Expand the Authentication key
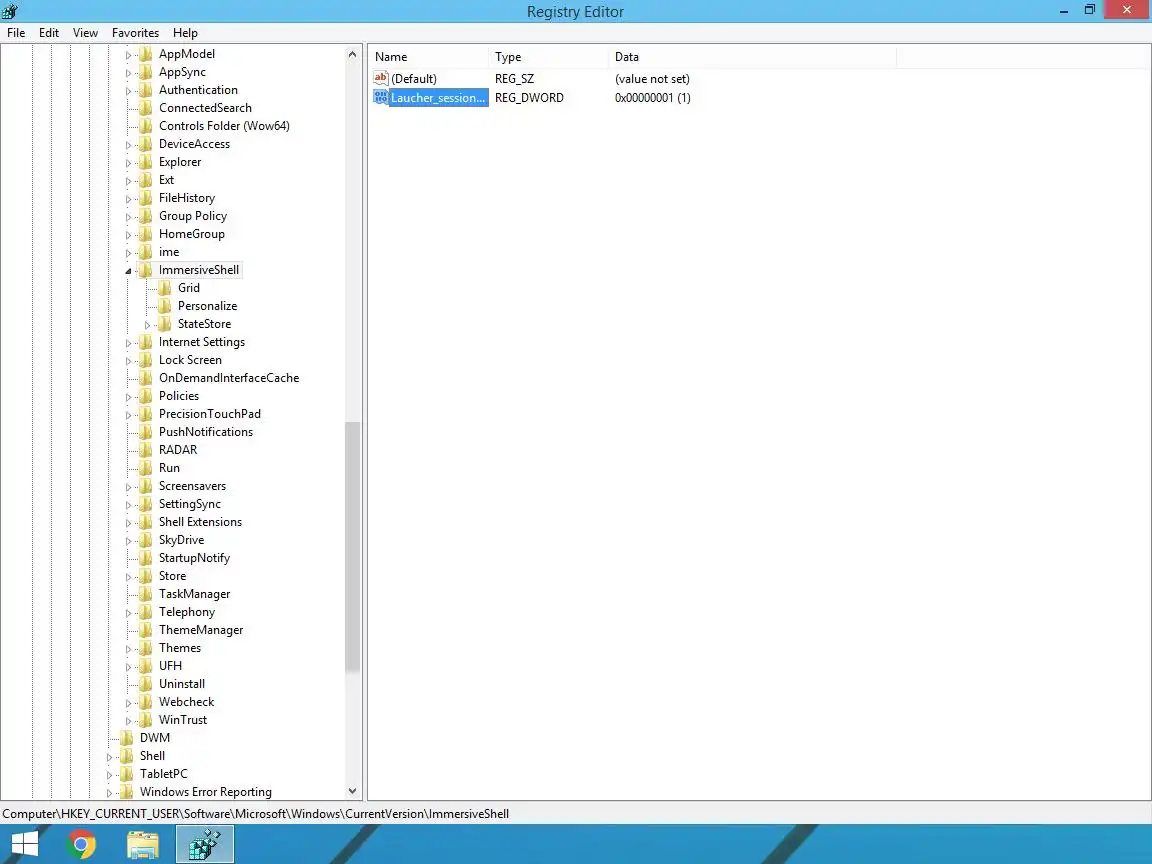1152x864 pixels. pos(128,91)
